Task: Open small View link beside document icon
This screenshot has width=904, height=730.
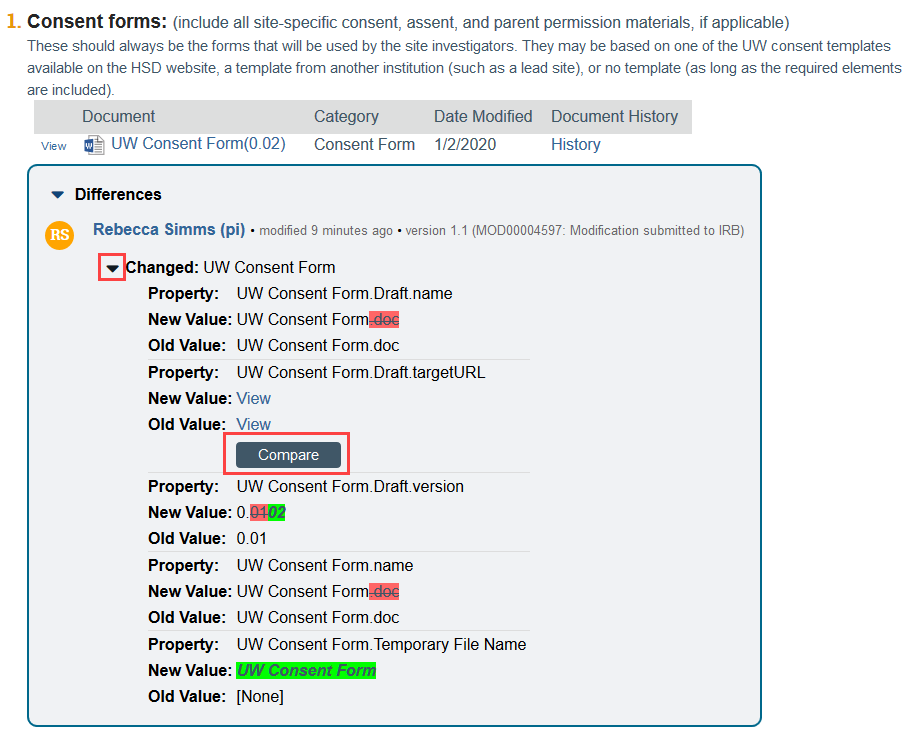Action: [54, 146]
